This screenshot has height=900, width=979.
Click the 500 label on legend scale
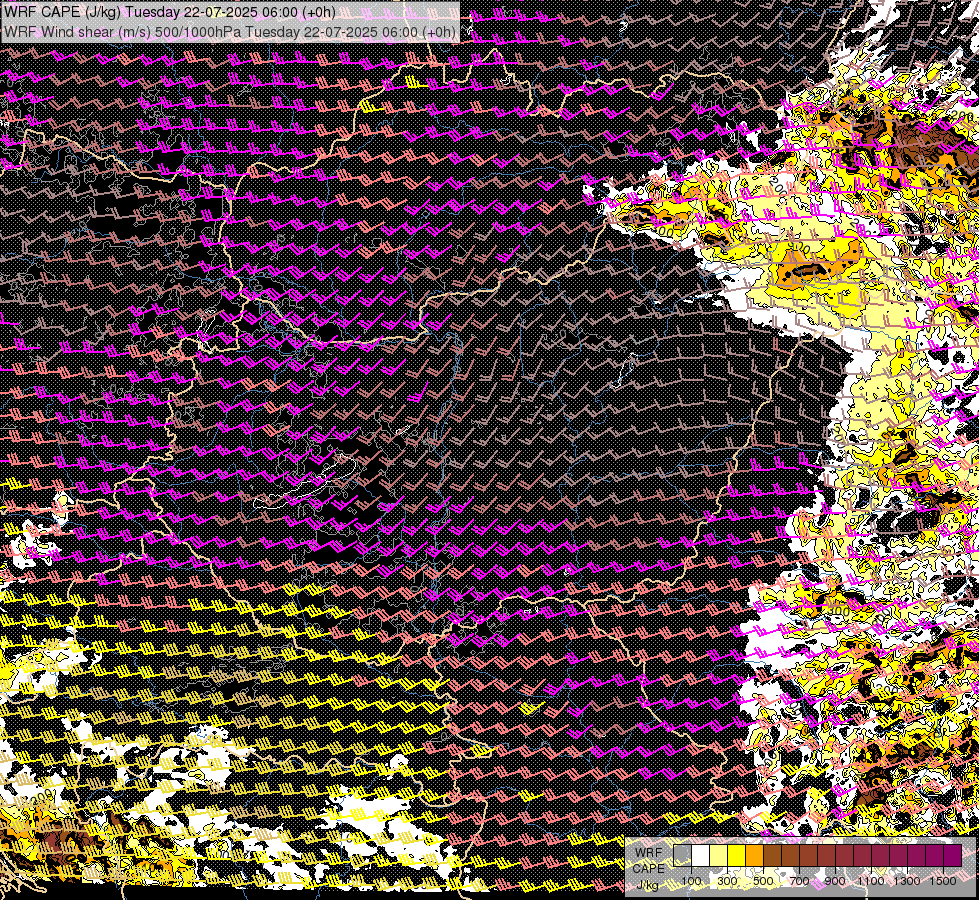(x=763, y=881)
